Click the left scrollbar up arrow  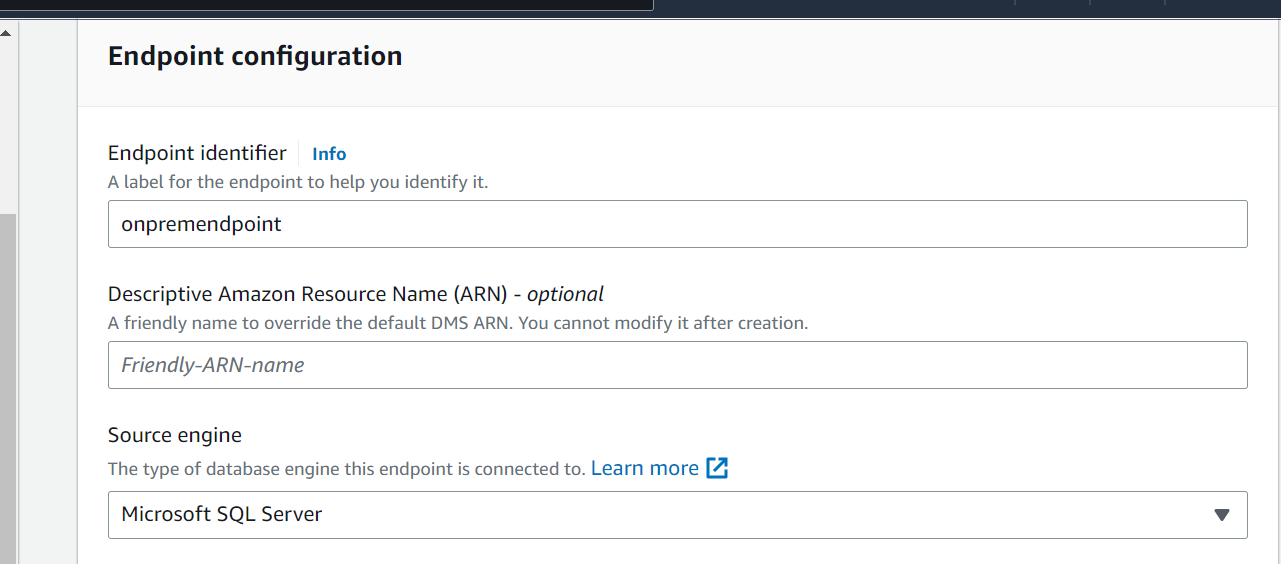[6, 33]
